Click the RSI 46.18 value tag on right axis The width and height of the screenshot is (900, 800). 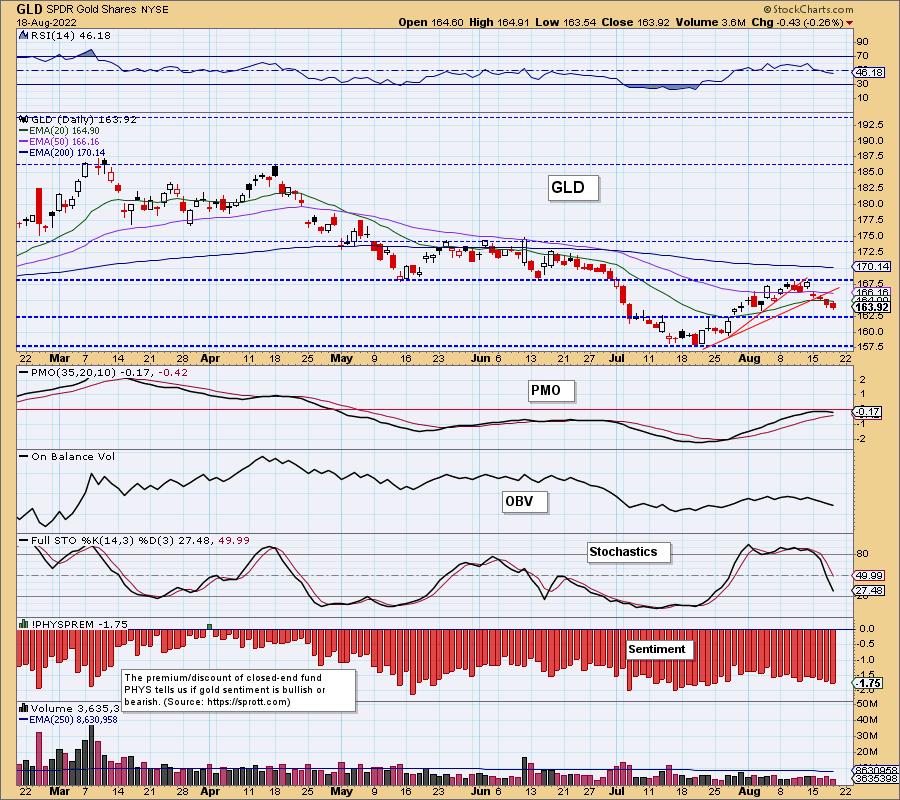click(x=868, y=72)
